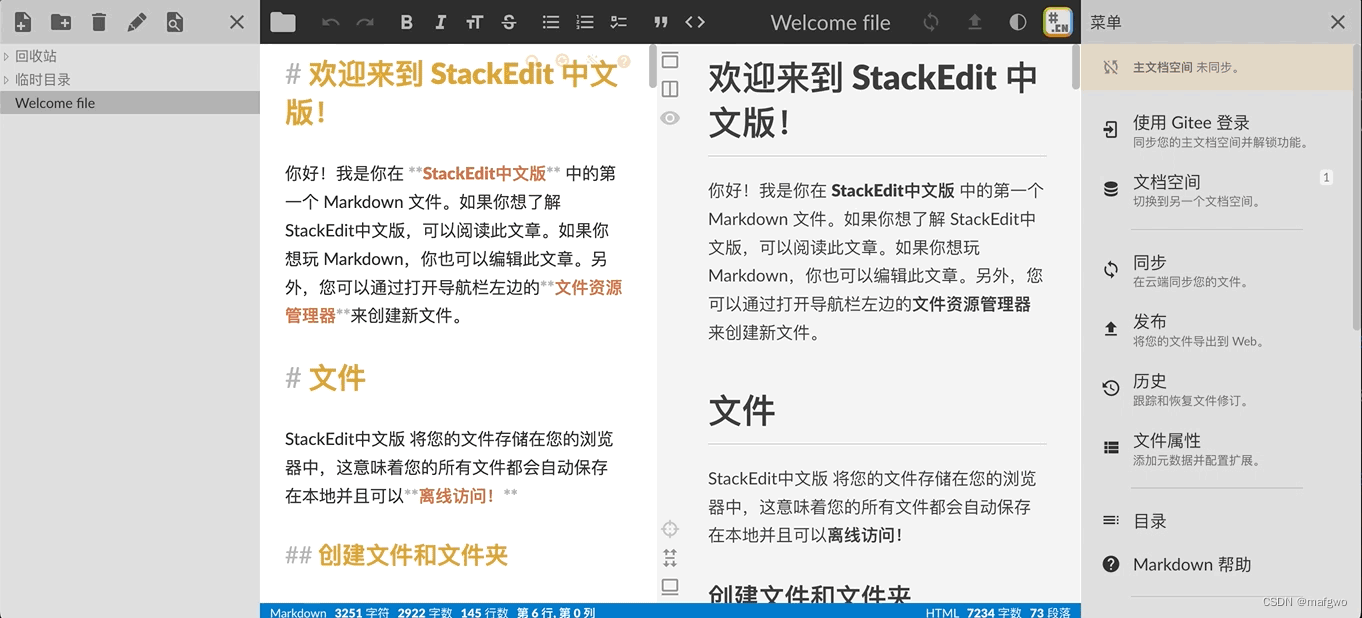Open the 目录 table of contents
This screenshot has width=1362, height=618.
click(x=1216, y=521)
